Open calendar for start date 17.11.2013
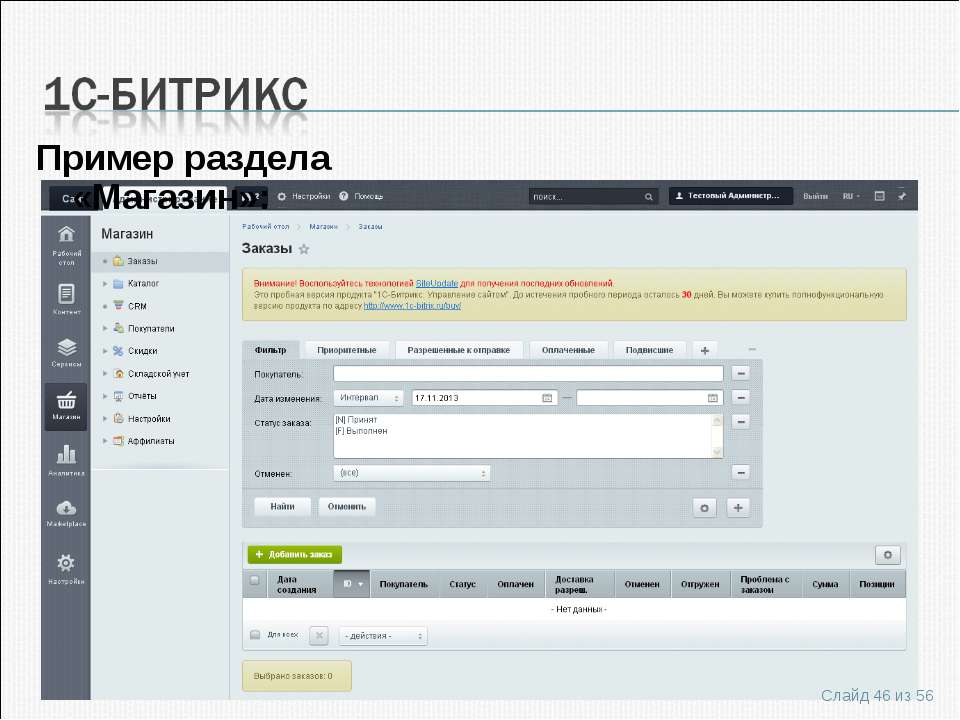Screen dimensions: 960x720 click(547, 398)
